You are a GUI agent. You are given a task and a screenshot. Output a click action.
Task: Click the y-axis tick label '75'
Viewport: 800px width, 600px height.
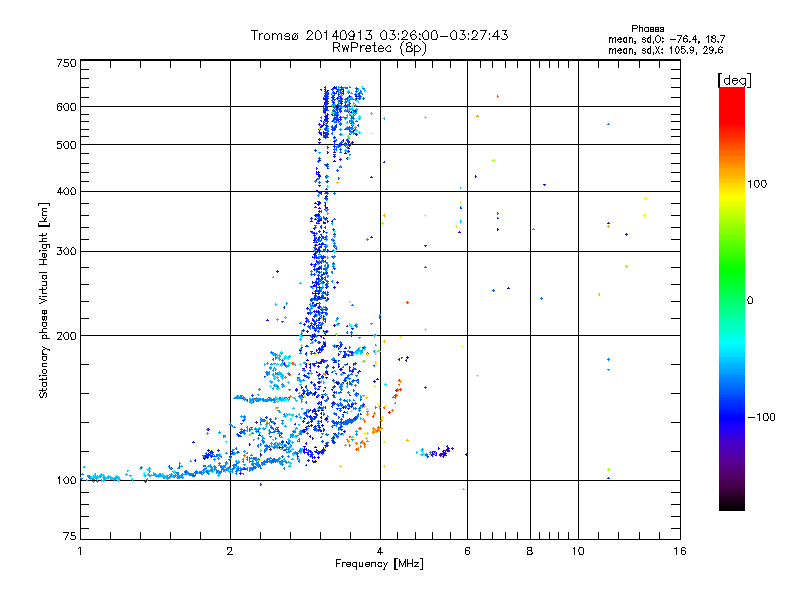(70, 536)
